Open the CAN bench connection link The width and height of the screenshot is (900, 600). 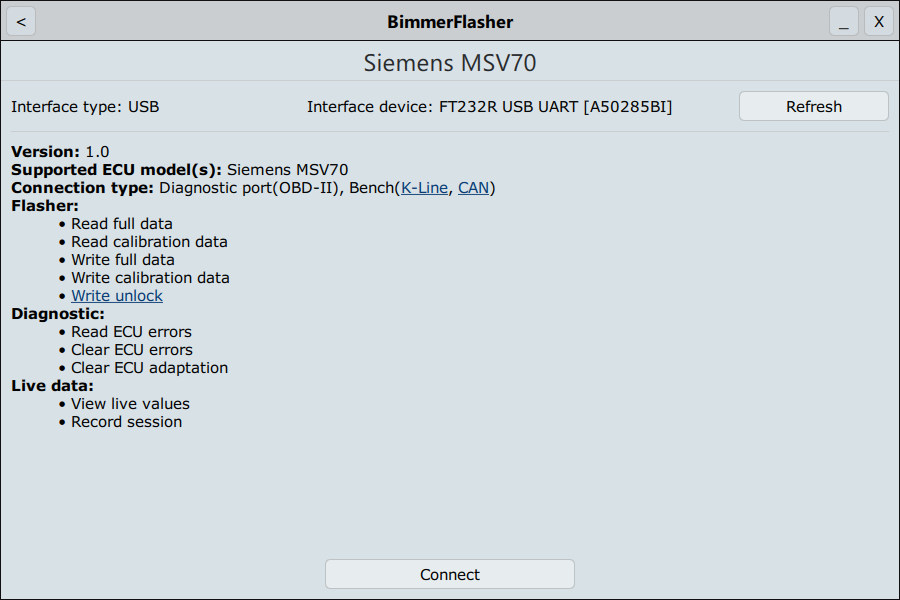pyautogui.click(x=474, y=188)
